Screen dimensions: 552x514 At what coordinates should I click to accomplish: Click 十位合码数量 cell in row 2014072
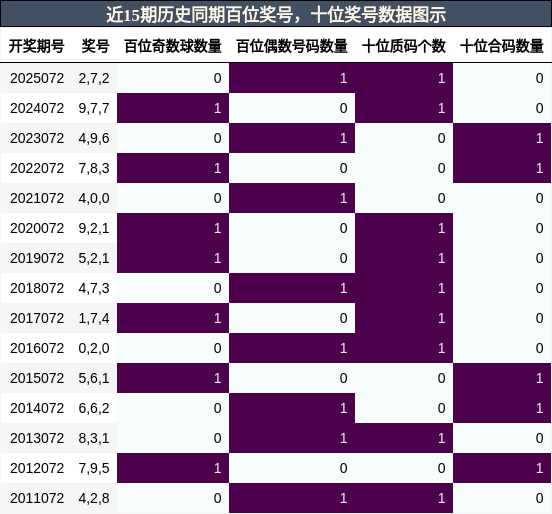pyautogui.click(x=502, y=408)
